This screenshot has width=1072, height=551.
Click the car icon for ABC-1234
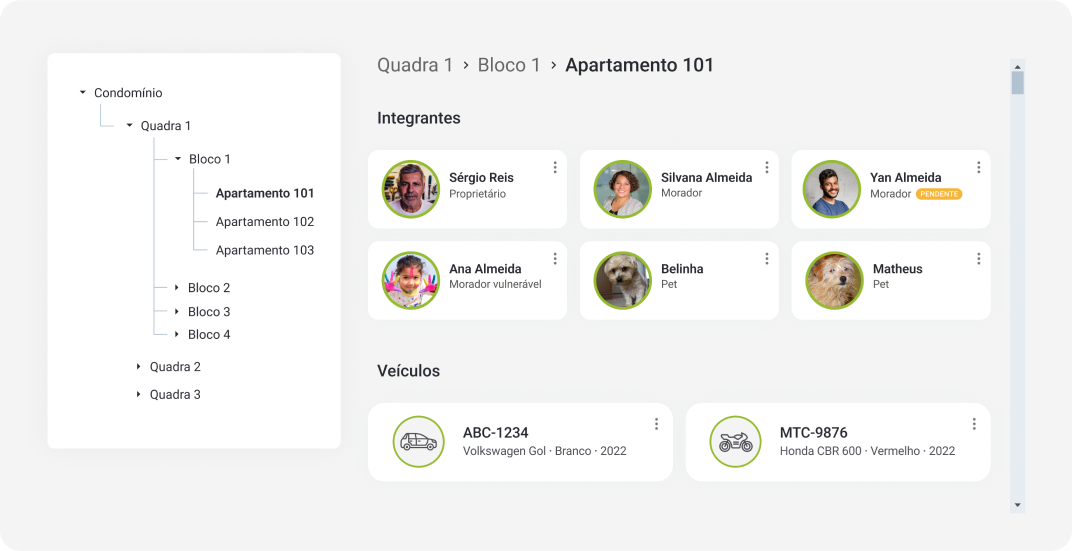[x=418, y=441]
